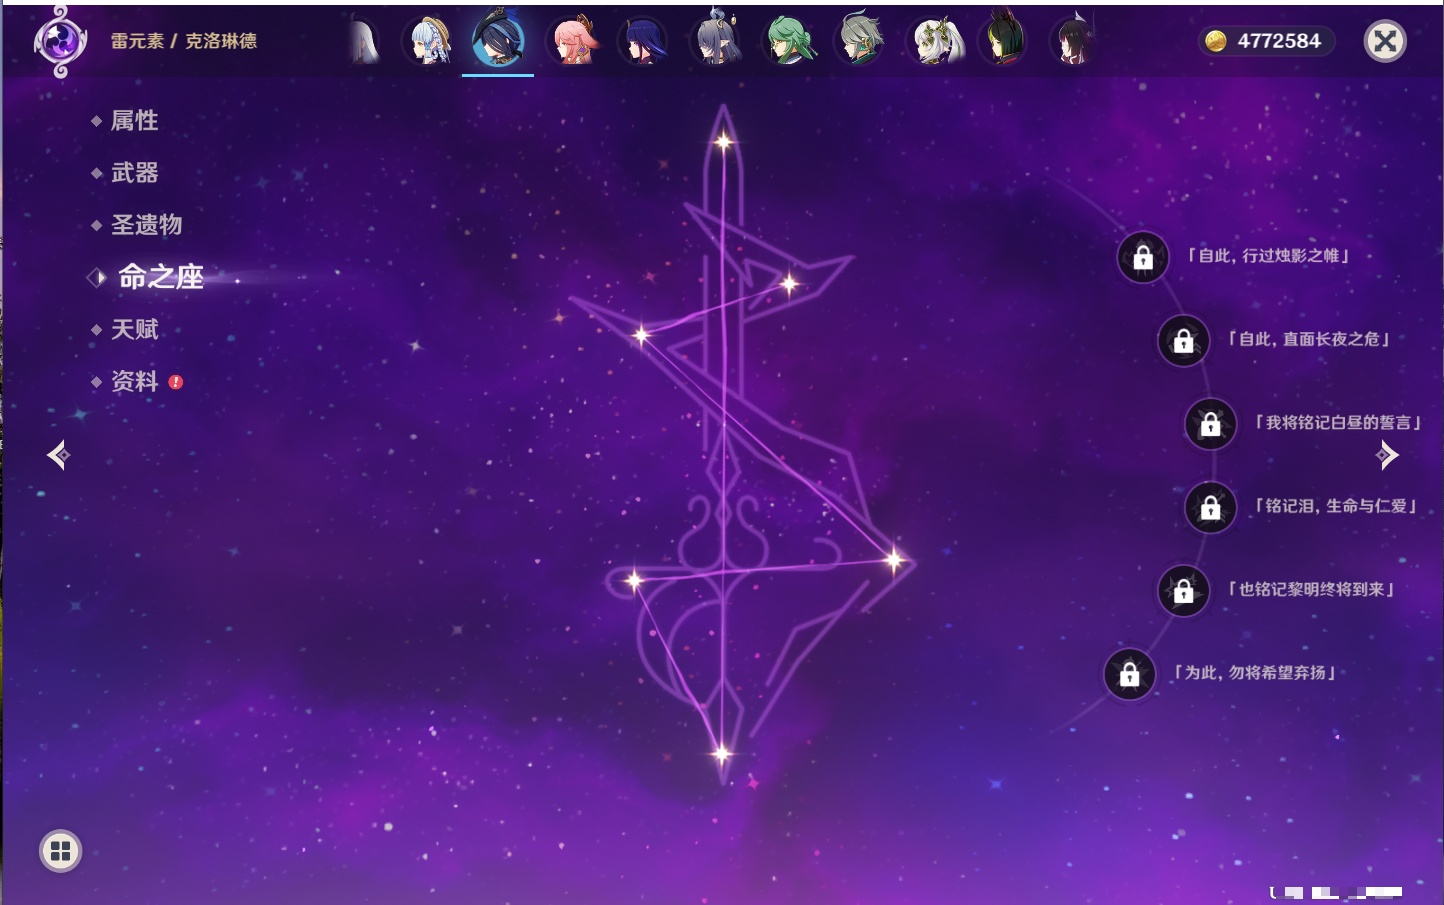
Task: Choose the dark-green-haired character with black feathers
Action: coord(1004,39)
